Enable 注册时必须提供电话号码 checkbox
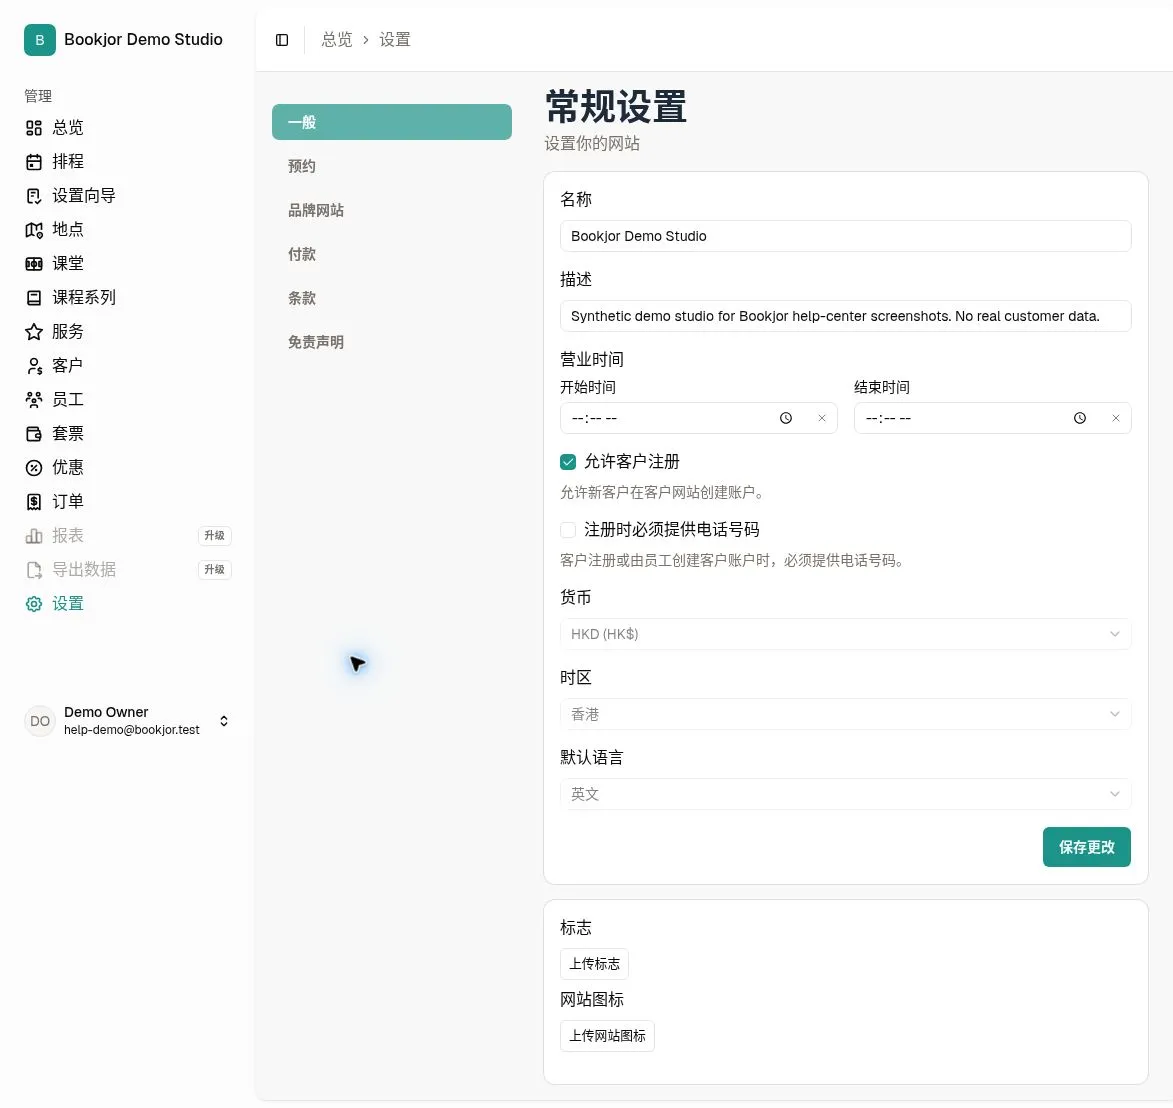The height and width of the screenshot is (1108, 1173). pos(568,530)
